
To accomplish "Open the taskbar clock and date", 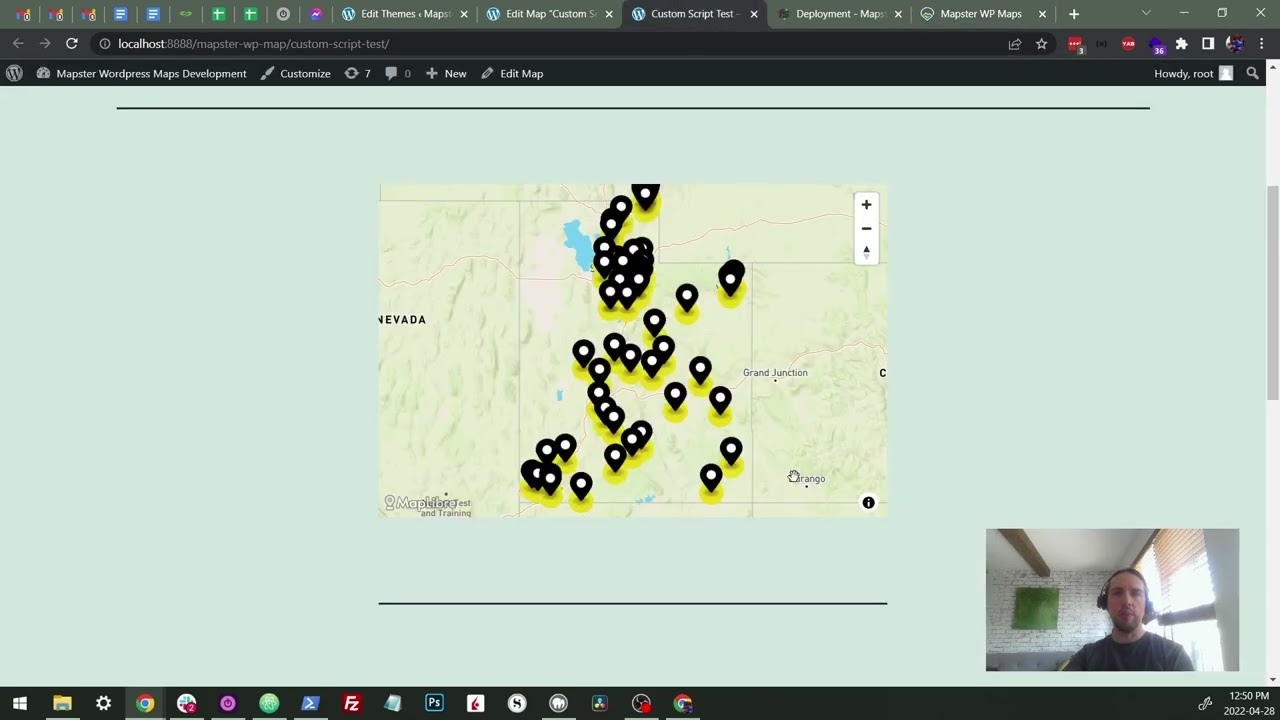I will [1249, 703].
